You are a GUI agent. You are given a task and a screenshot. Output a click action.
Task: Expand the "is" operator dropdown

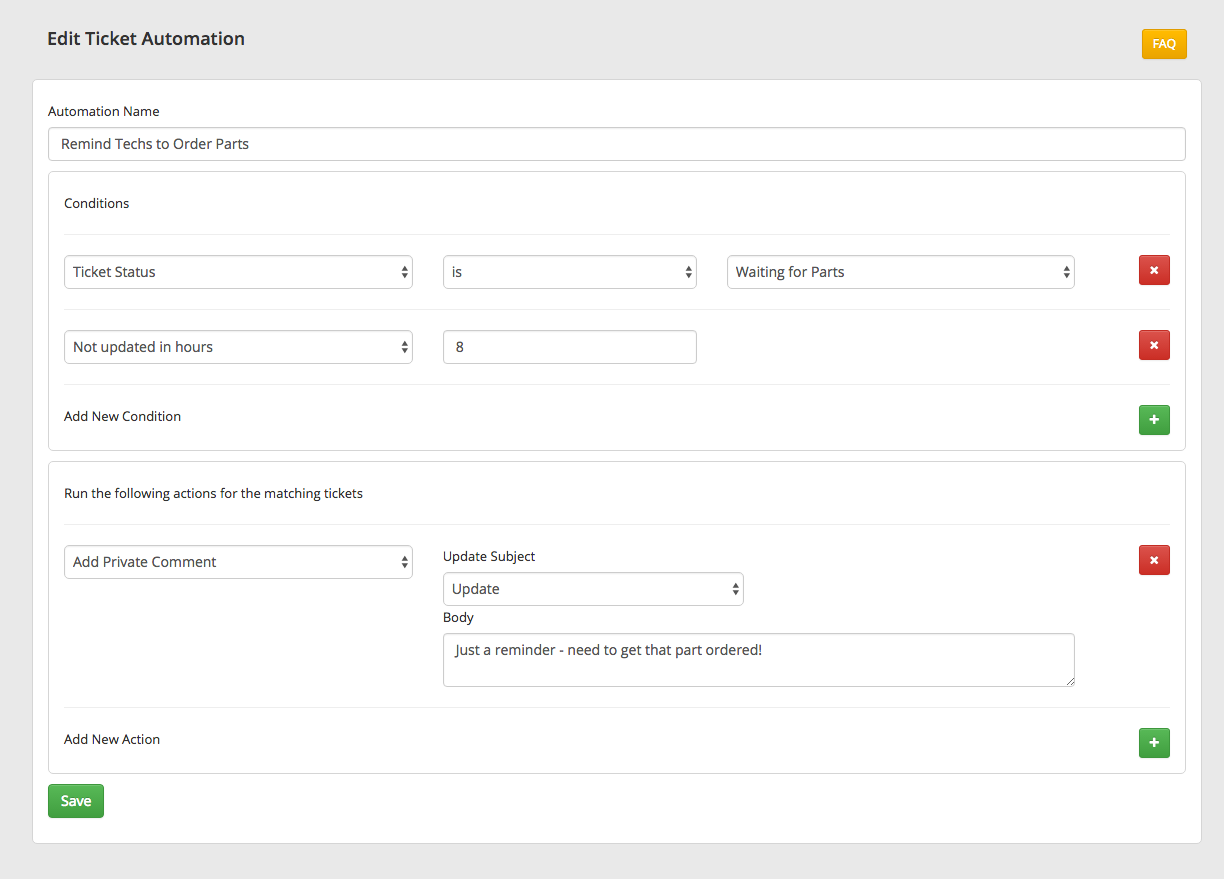[x=569, y=272]
